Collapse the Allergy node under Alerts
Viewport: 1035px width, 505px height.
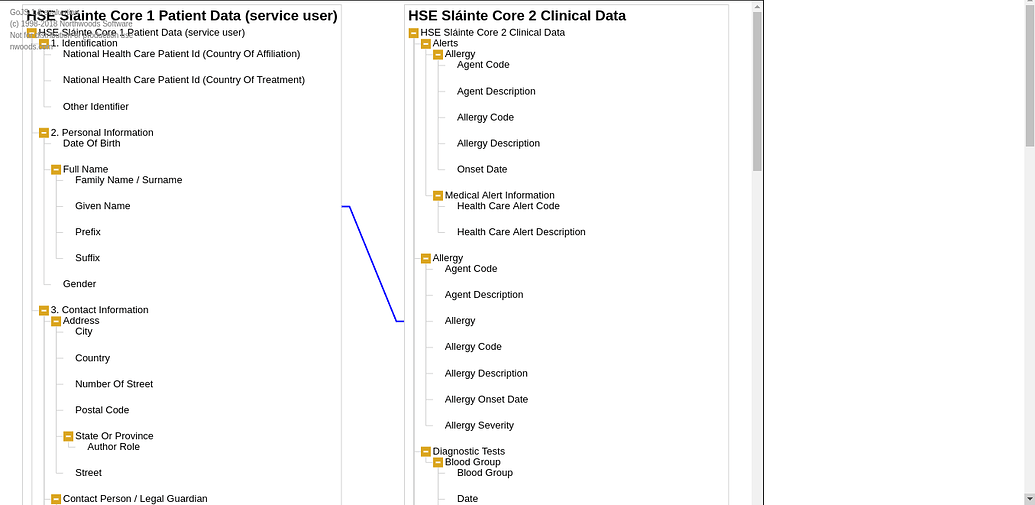438,55
